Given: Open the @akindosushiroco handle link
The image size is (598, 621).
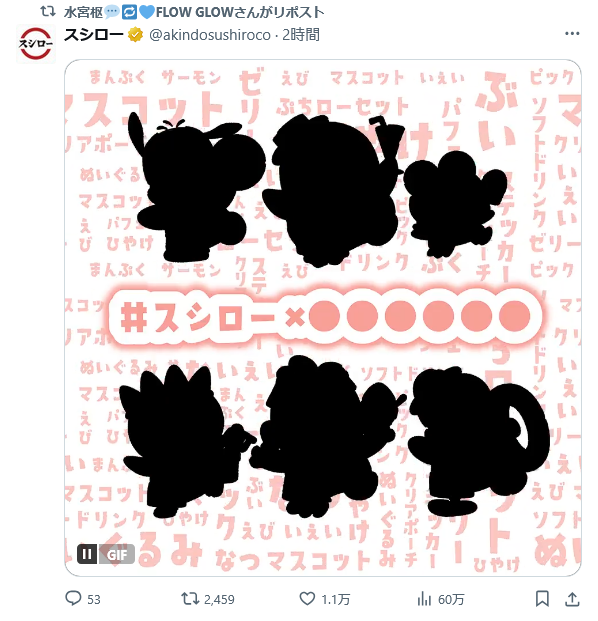Looking at the screenshot, I should pyautogui.click(x=210, y=35).
